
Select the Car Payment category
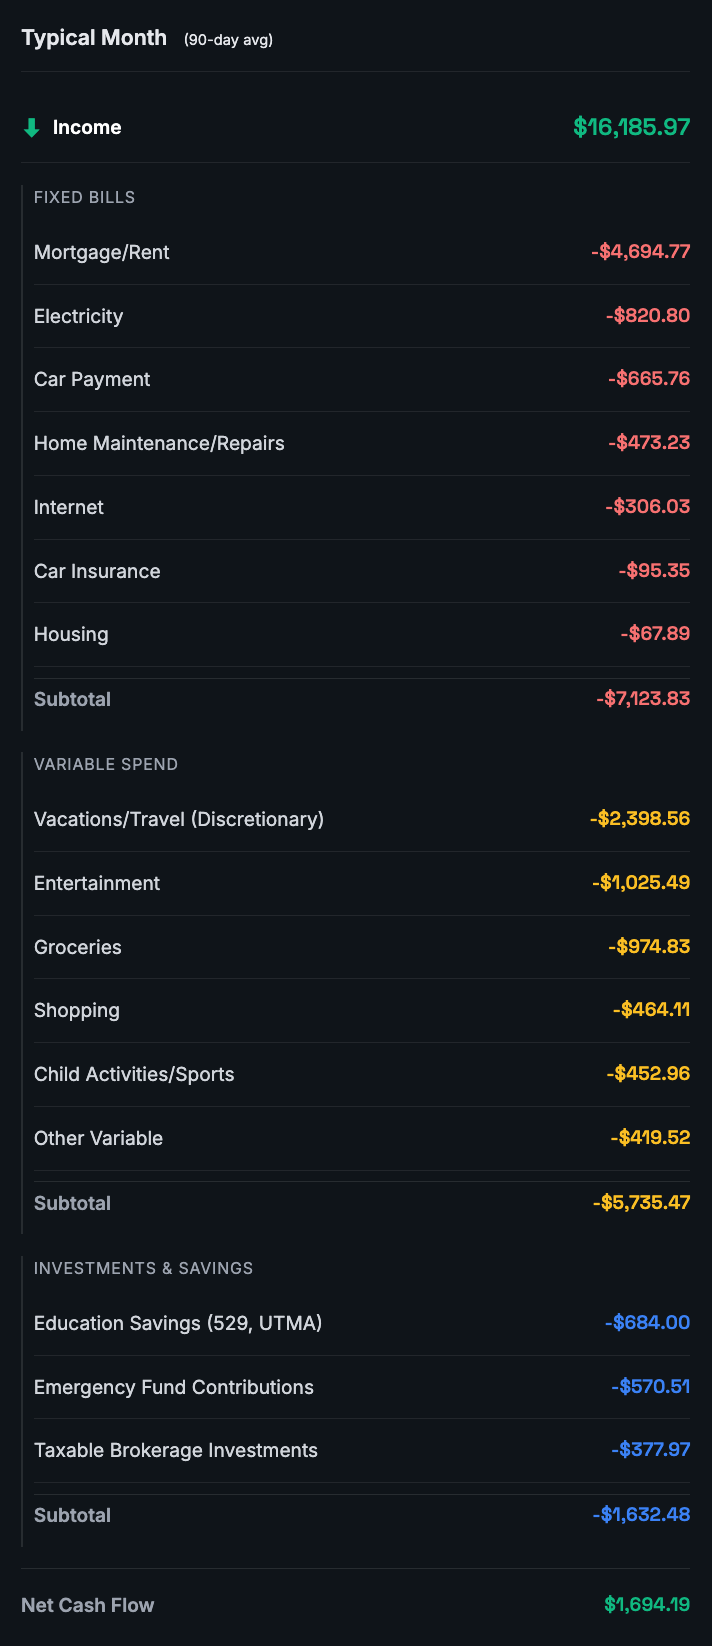pos(92,379)
